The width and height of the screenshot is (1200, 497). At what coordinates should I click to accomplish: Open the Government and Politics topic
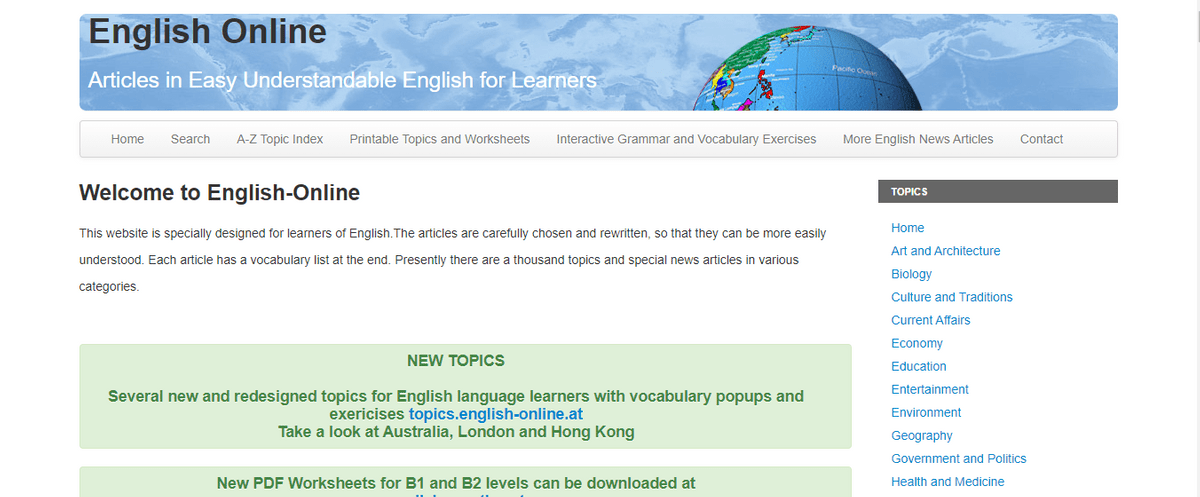coord(959,458)
